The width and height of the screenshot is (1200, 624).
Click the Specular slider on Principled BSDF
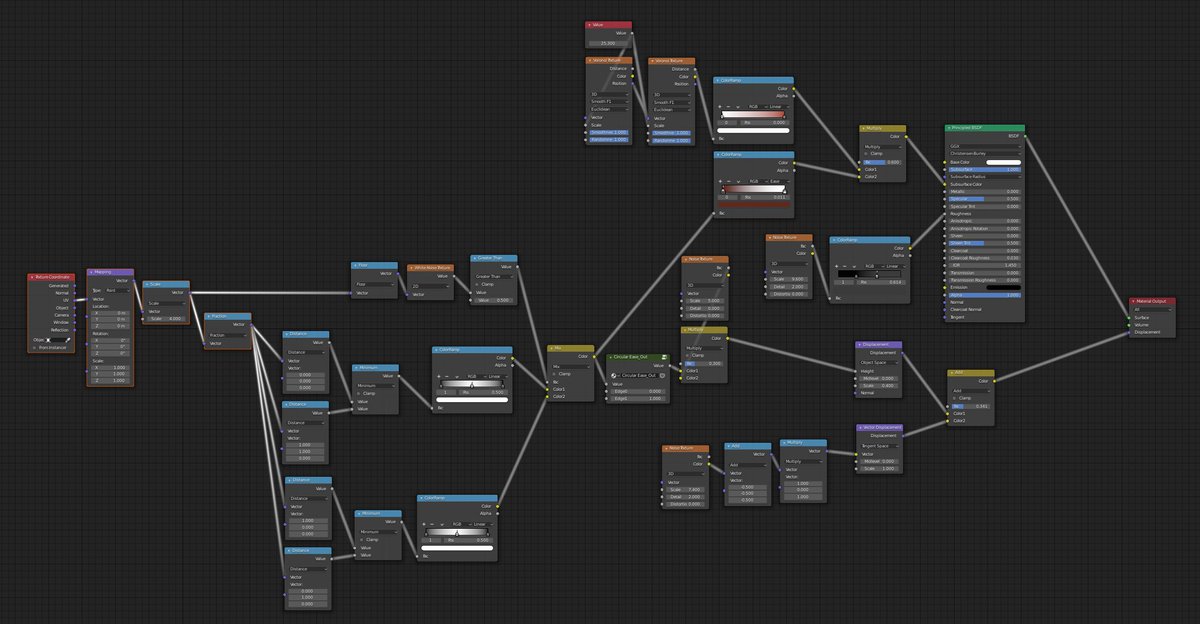point(985,199)
